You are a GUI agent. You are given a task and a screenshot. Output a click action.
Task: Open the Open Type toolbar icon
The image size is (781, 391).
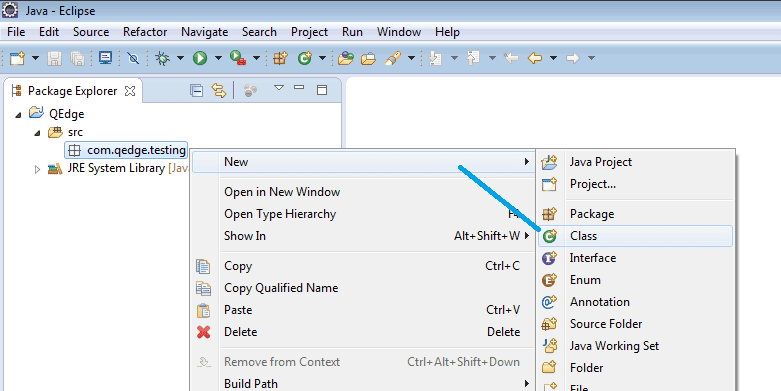click(346, 58)
